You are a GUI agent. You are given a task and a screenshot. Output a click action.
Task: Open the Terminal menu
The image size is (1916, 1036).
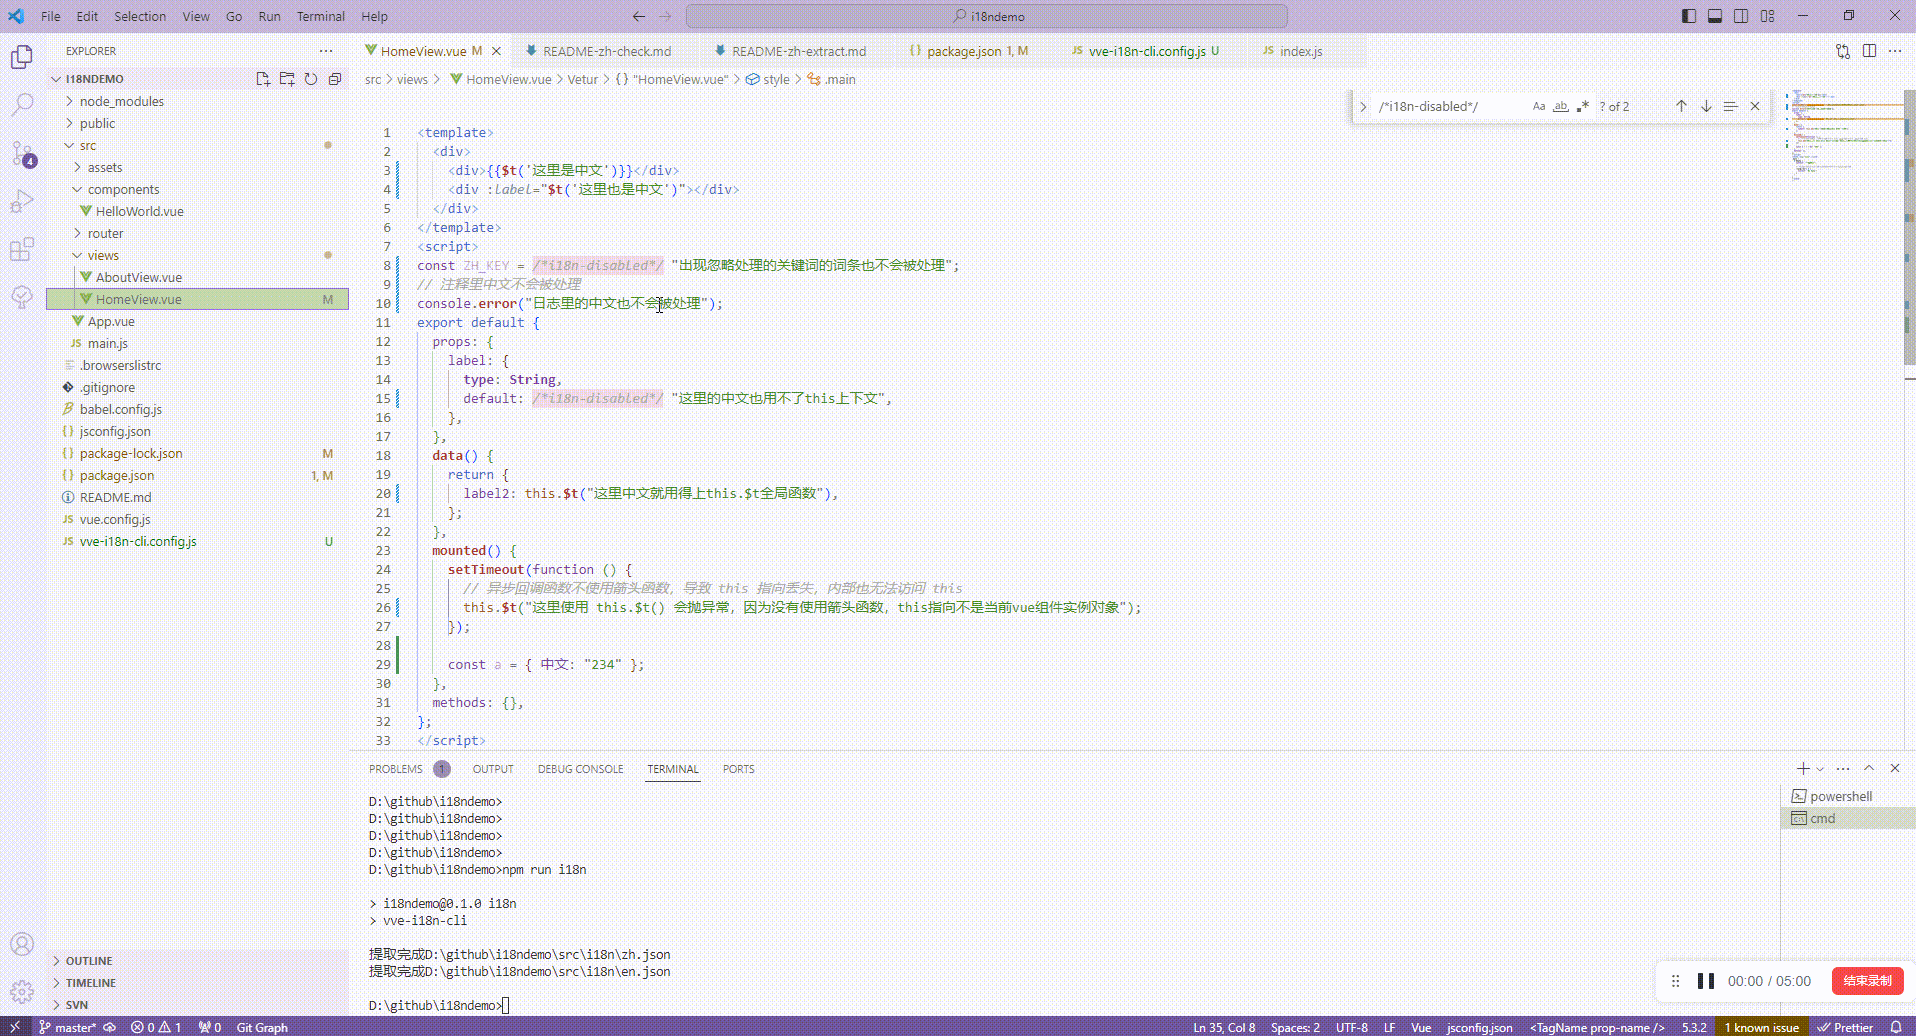(321, 16)
